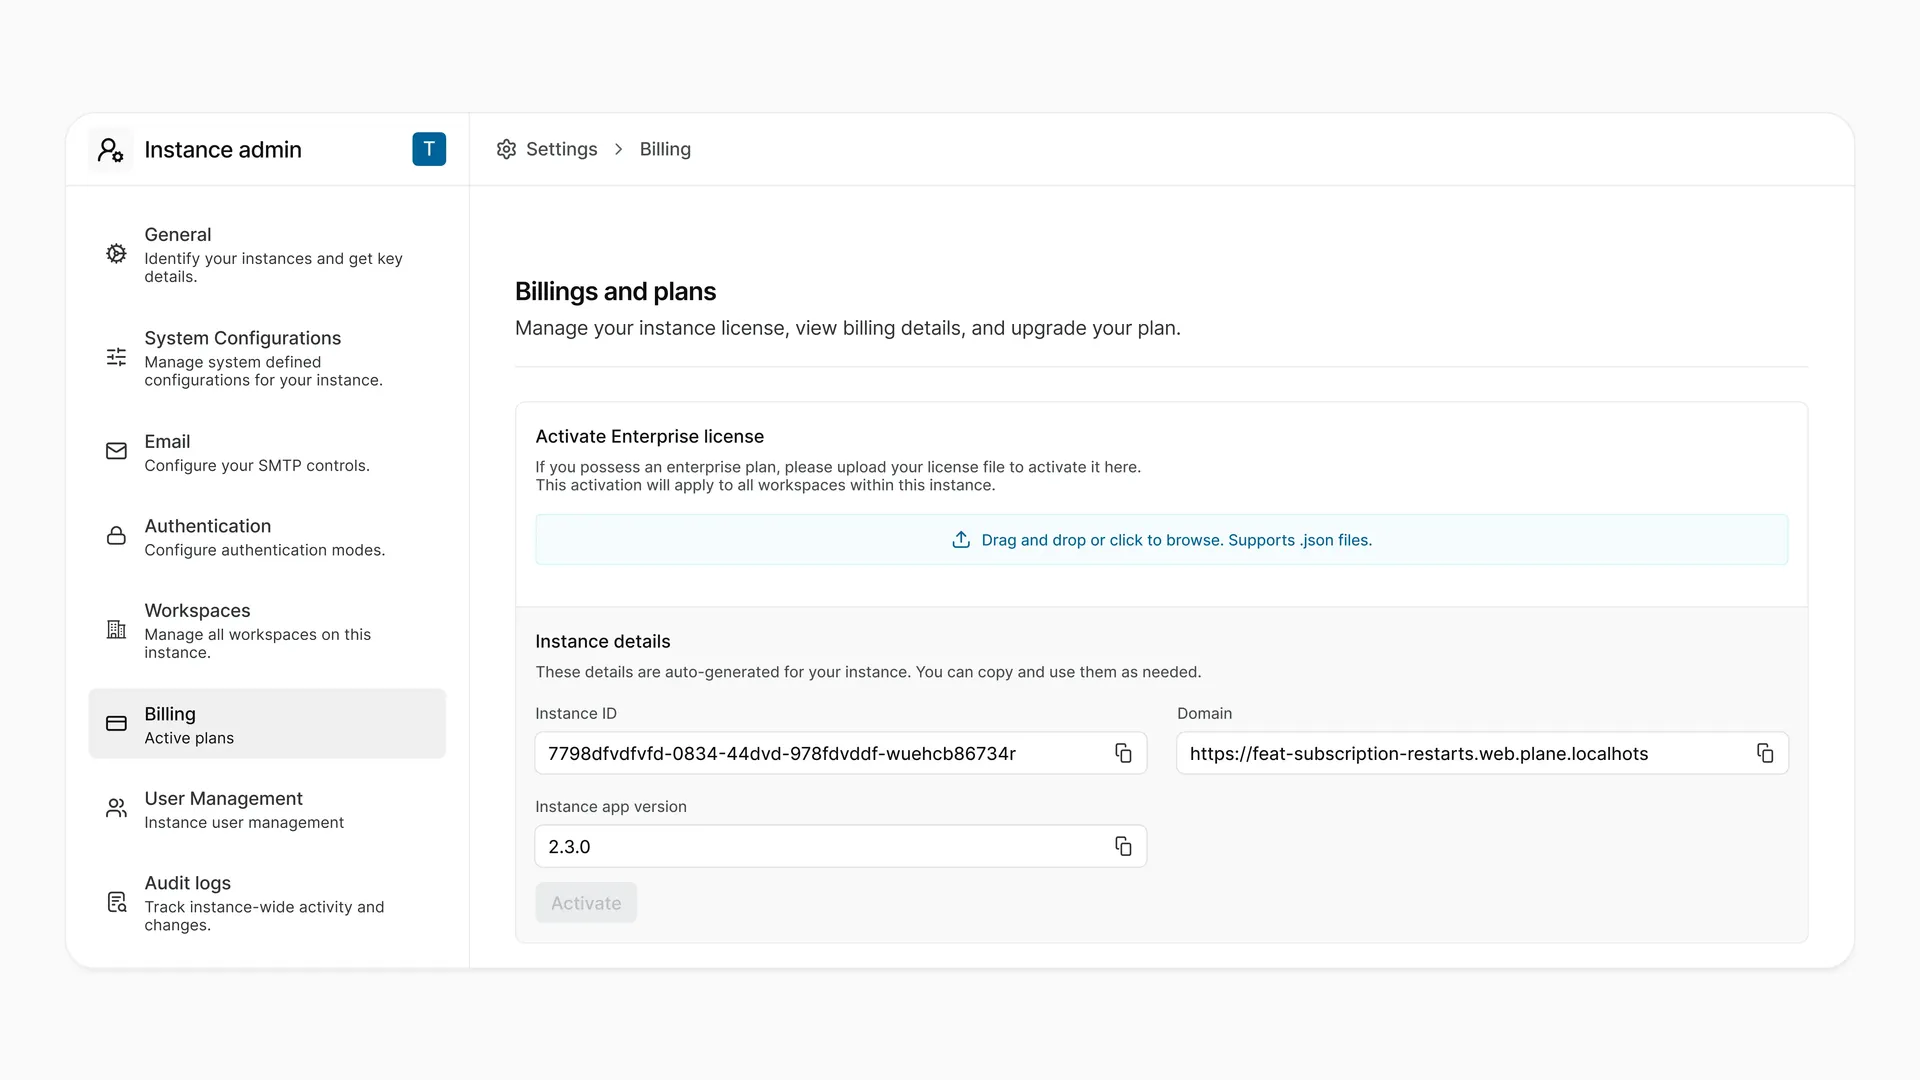
Task: Click the Audit logs document-search icon
Action: click(117, 902)
